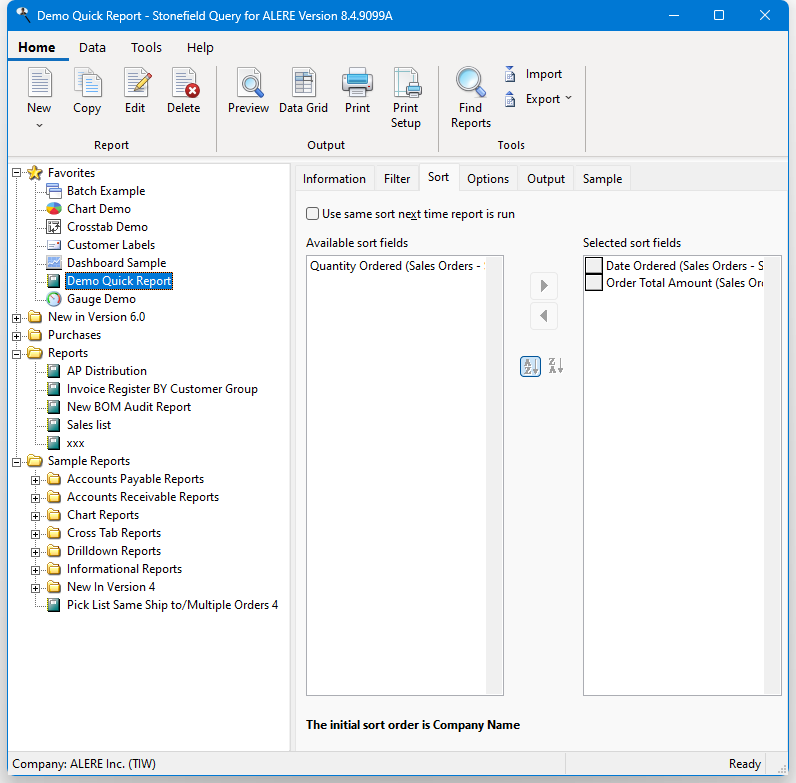This screenshot has width=796, height=783.
Task: Select Pick List Same Ship to/Multiple Orders 4
Action: (x=173, y=605)
